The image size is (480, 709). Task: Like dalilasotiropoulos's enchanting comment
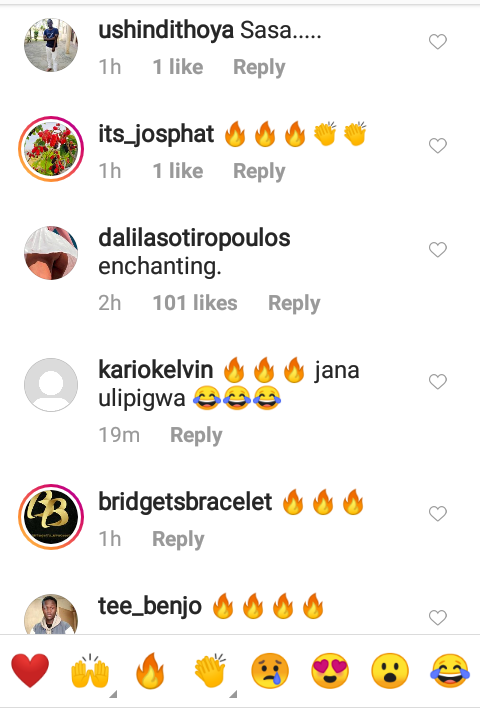pos(438,250)
